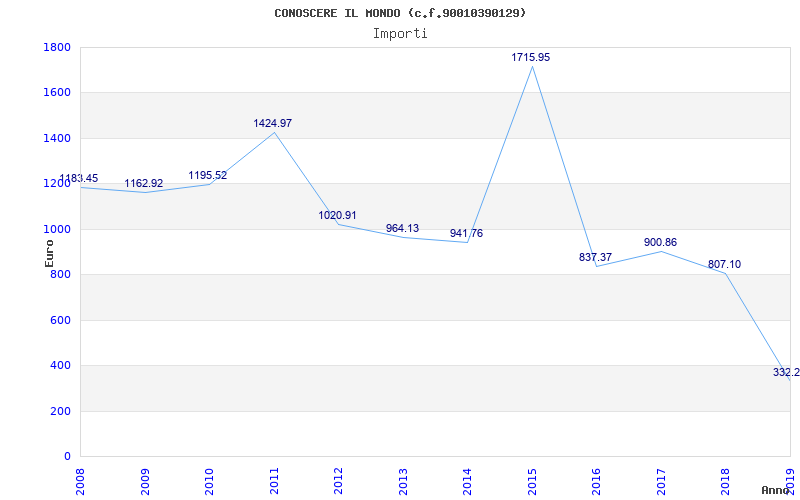Select the 2018 year axis label
Viewport: 800px width, 500px height.
(726, 482)
